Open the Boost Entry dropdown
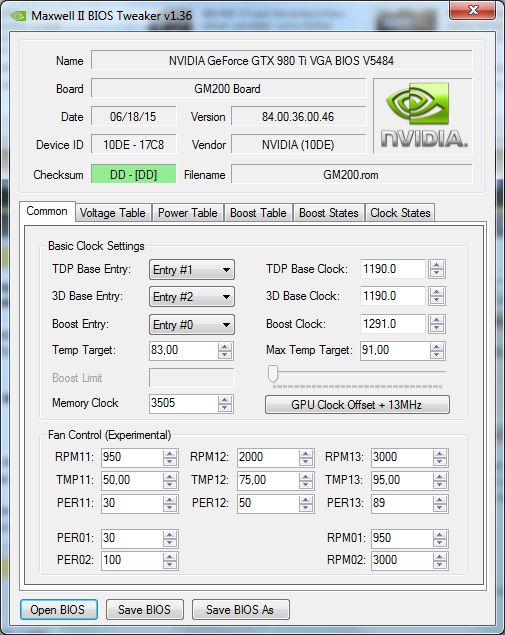 coord(192,325)
